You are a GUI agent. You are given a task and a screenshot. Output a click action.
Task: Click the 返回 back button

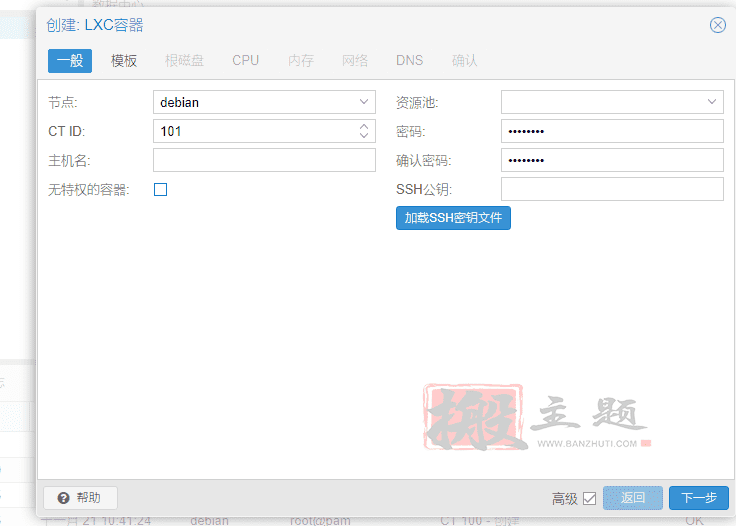click(x=633, y=498)
